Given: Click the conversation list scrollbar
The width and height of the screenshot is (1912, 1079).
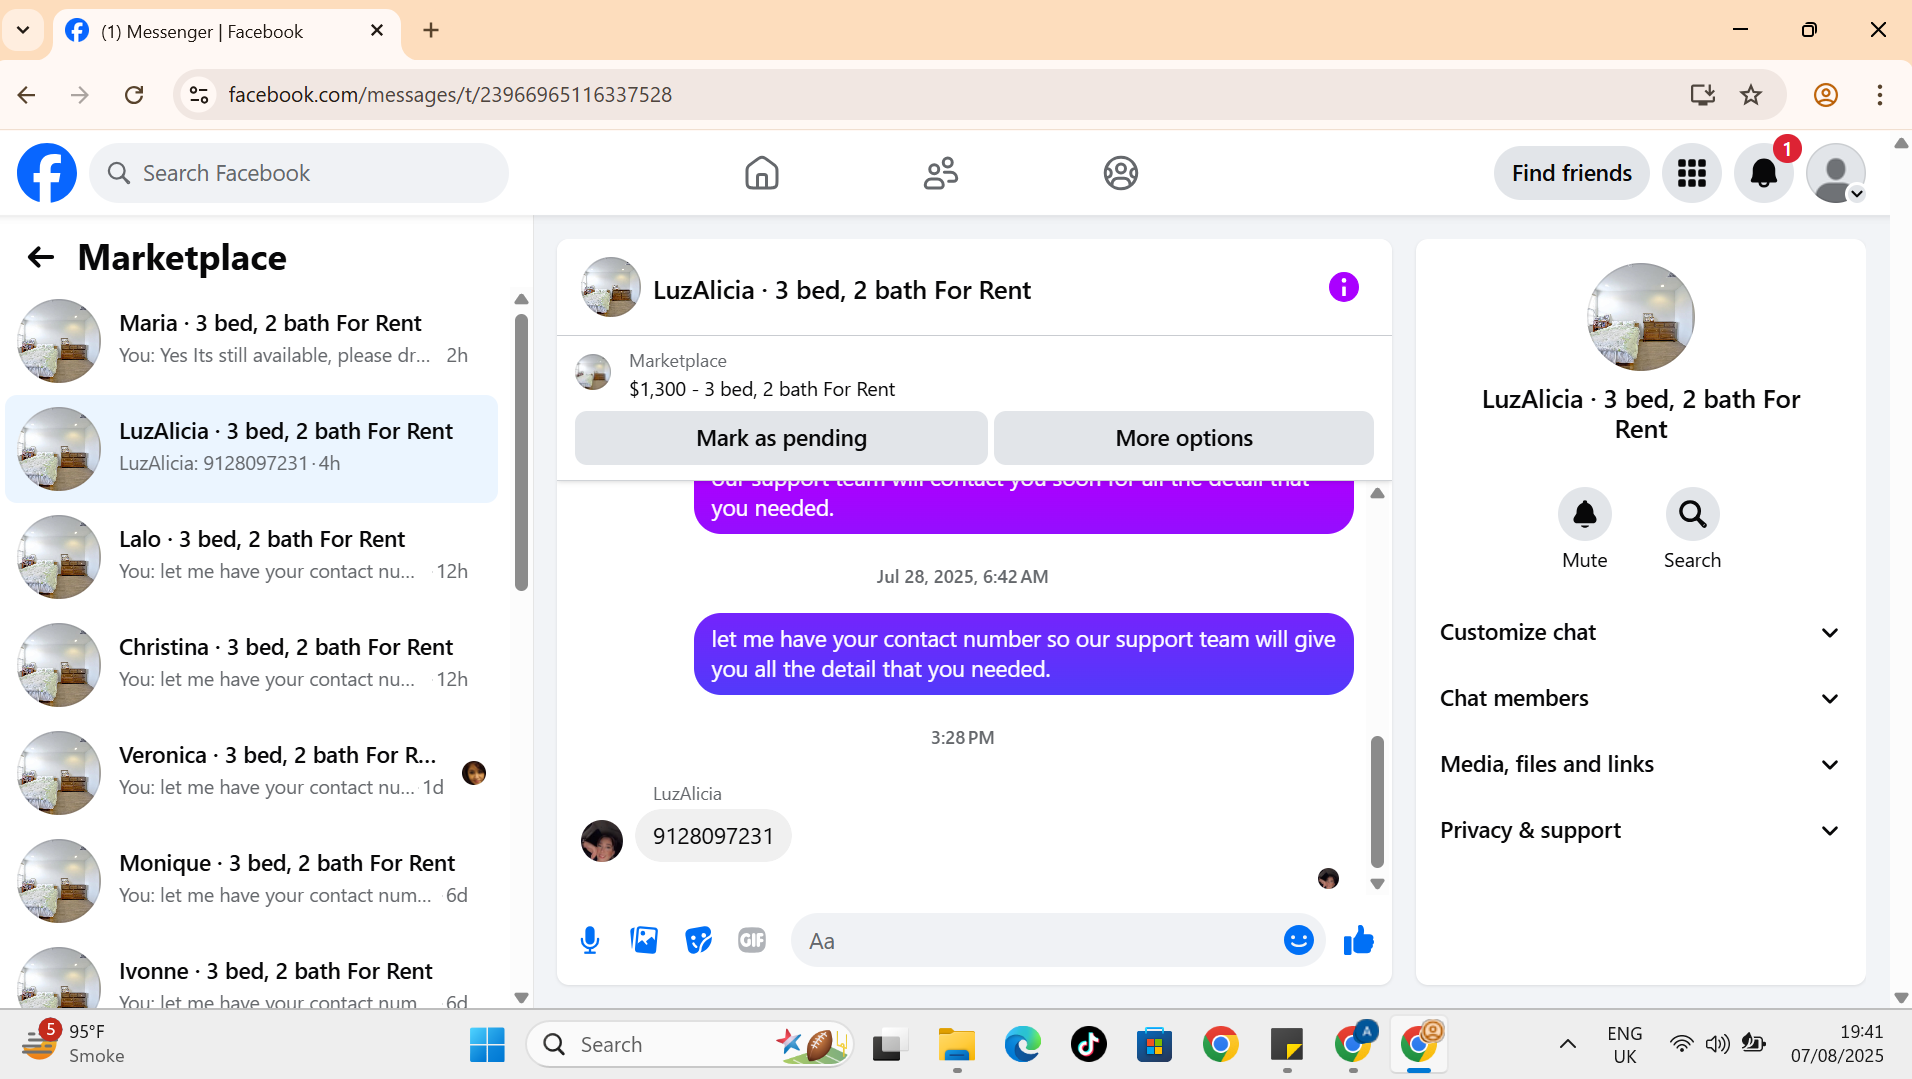Looking at the screenshot, I should (521, 452).
